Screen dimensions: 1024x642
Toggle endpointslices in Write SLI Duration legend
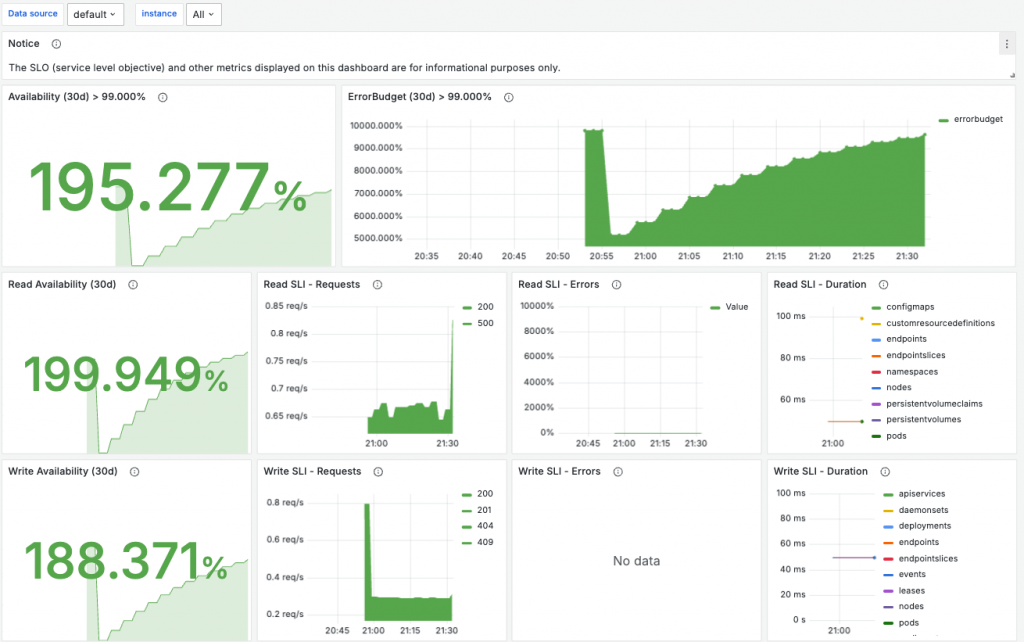[x=928, y=558]
